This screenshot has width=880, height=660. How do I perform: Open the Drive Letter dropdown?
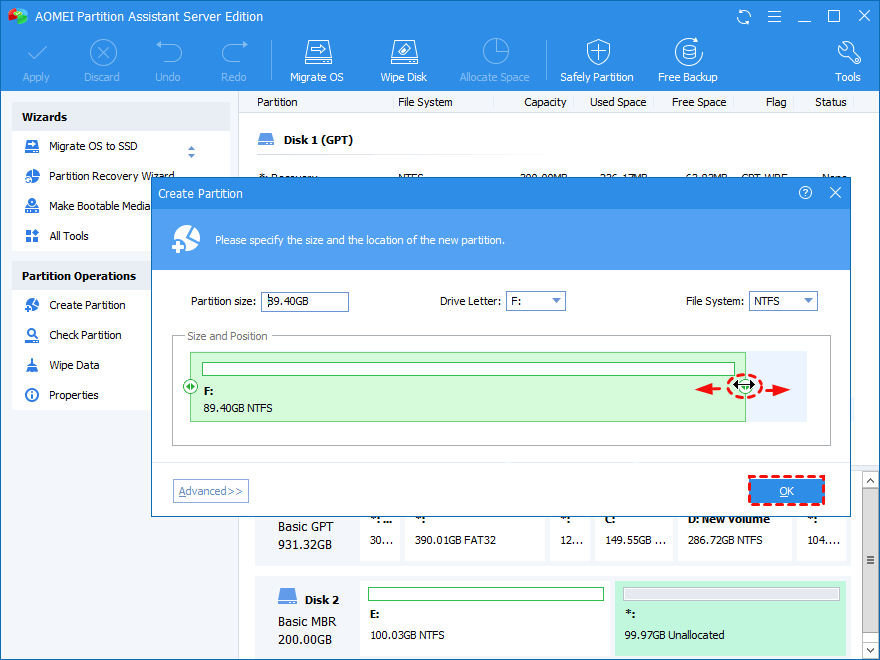536,301
